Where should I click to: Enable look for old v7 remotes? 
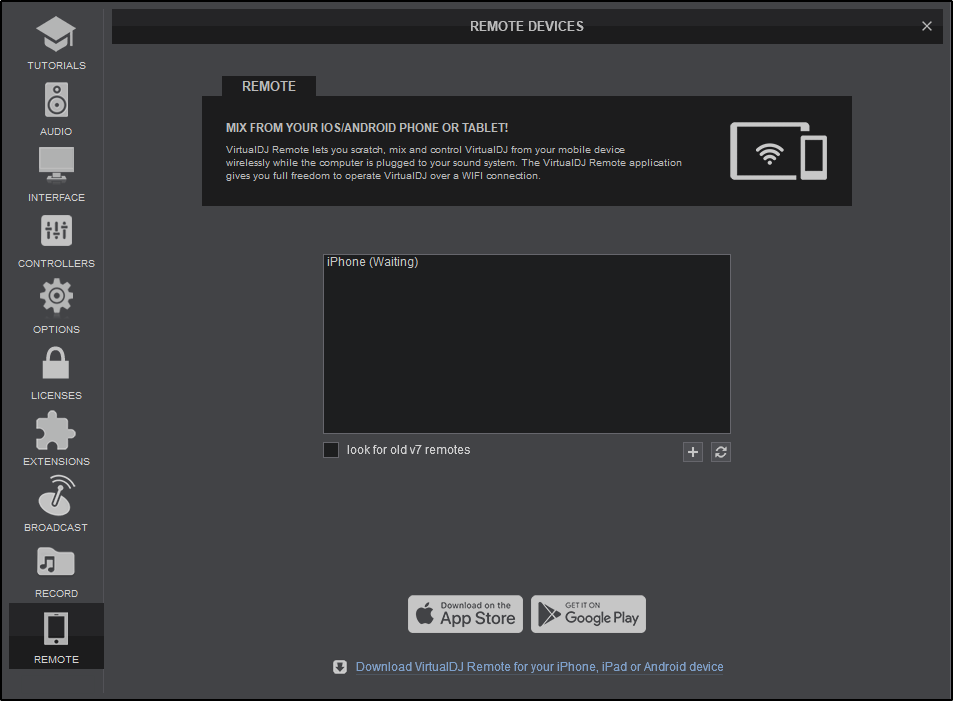click(331, 450)
